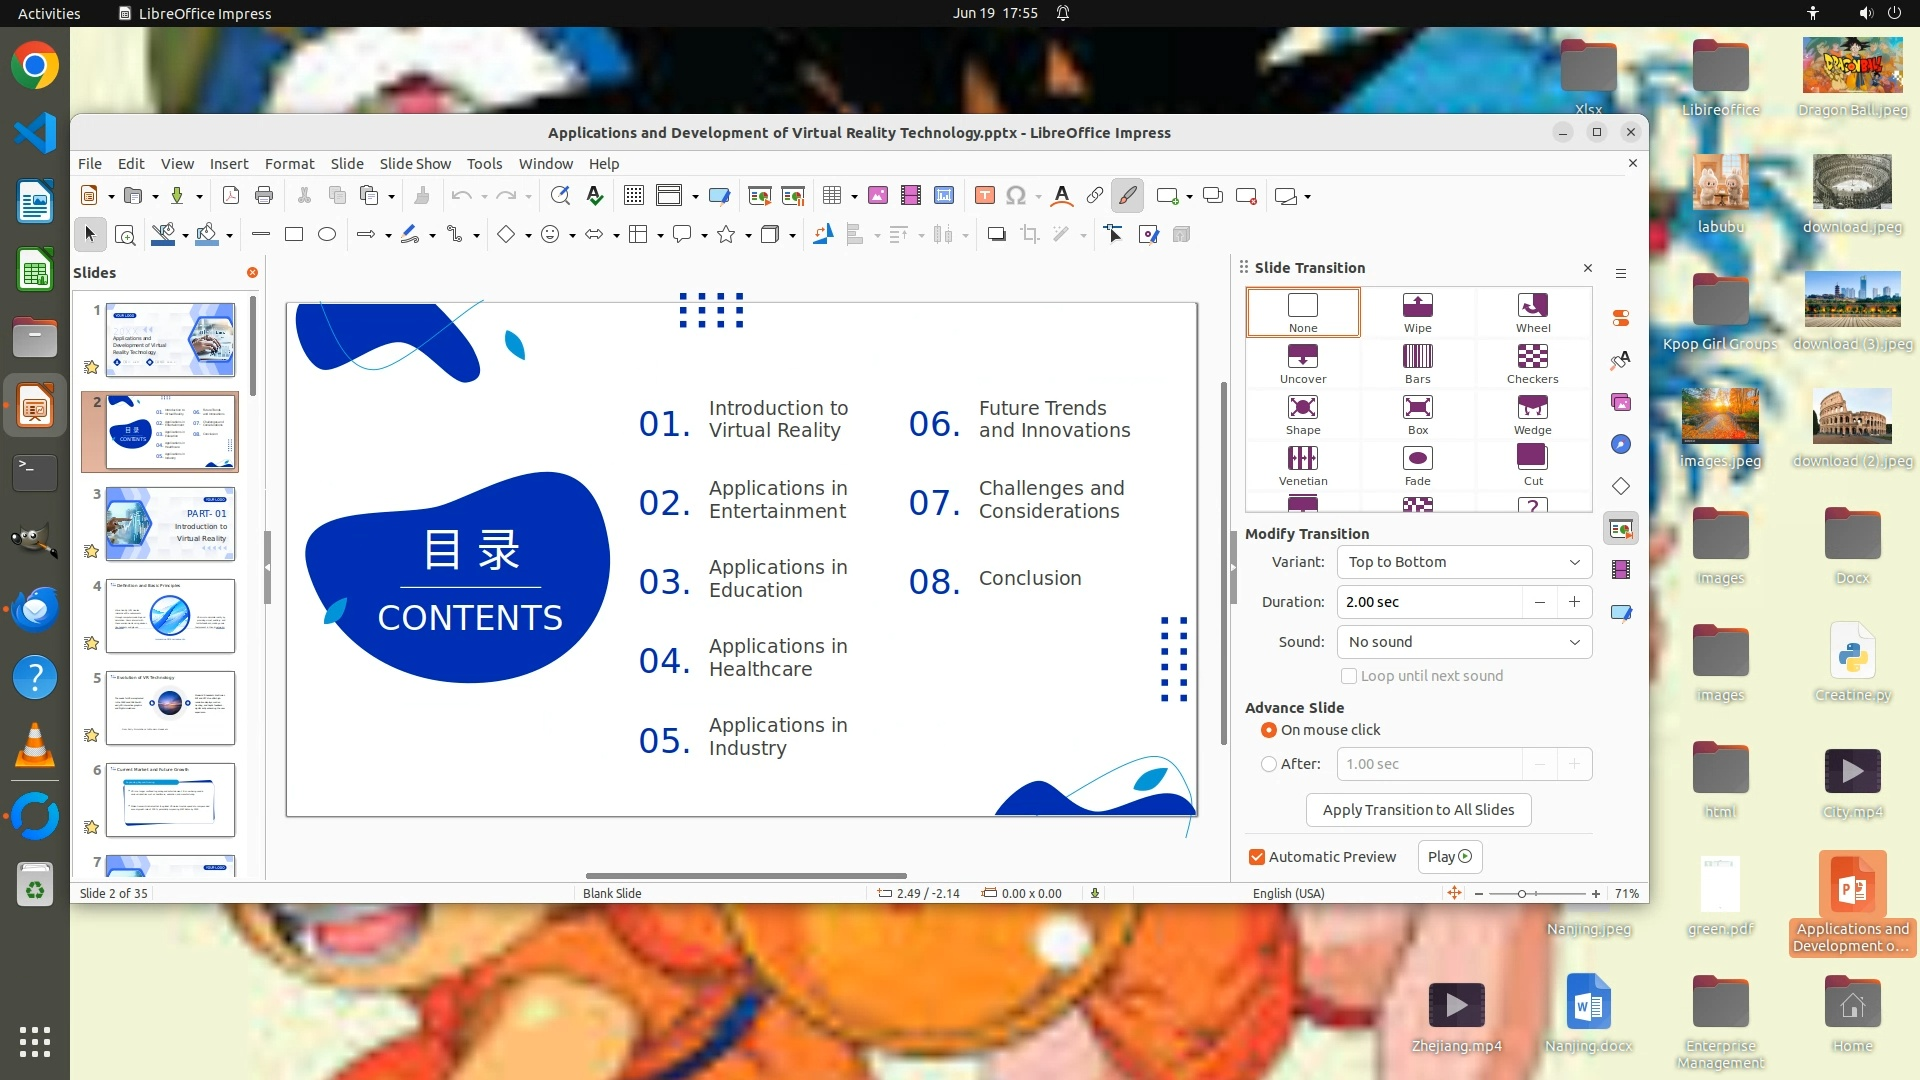
Task: Open the Format menu
Action: click(x=289, y=164)
